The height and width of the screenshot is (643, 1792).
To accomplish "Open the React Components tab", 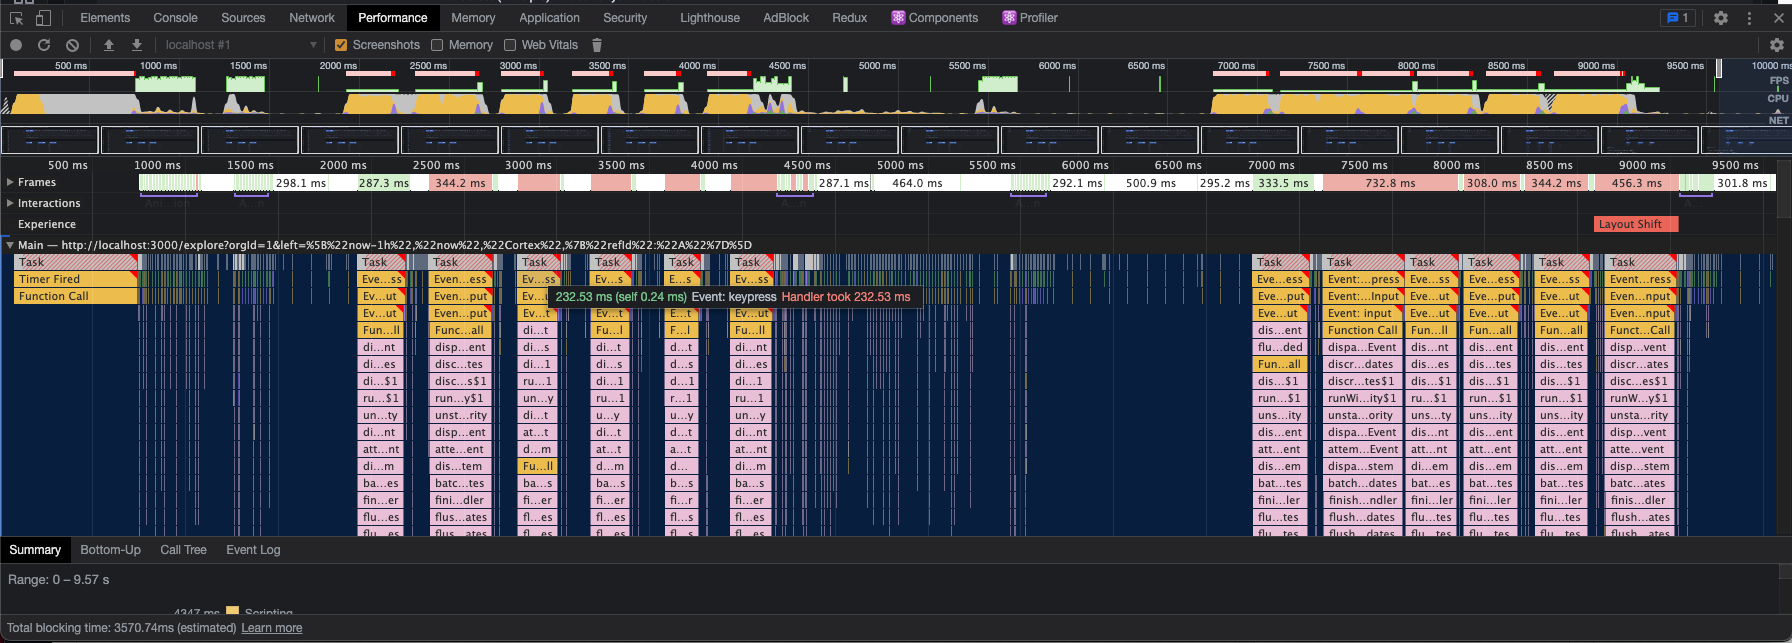I will (935, 18).
